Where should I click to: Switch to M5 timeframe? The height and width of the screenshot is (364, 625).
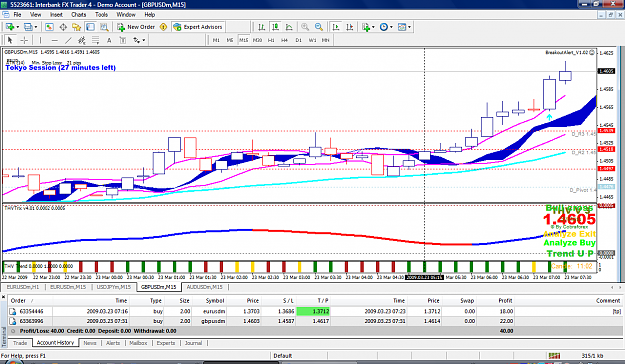230,40
